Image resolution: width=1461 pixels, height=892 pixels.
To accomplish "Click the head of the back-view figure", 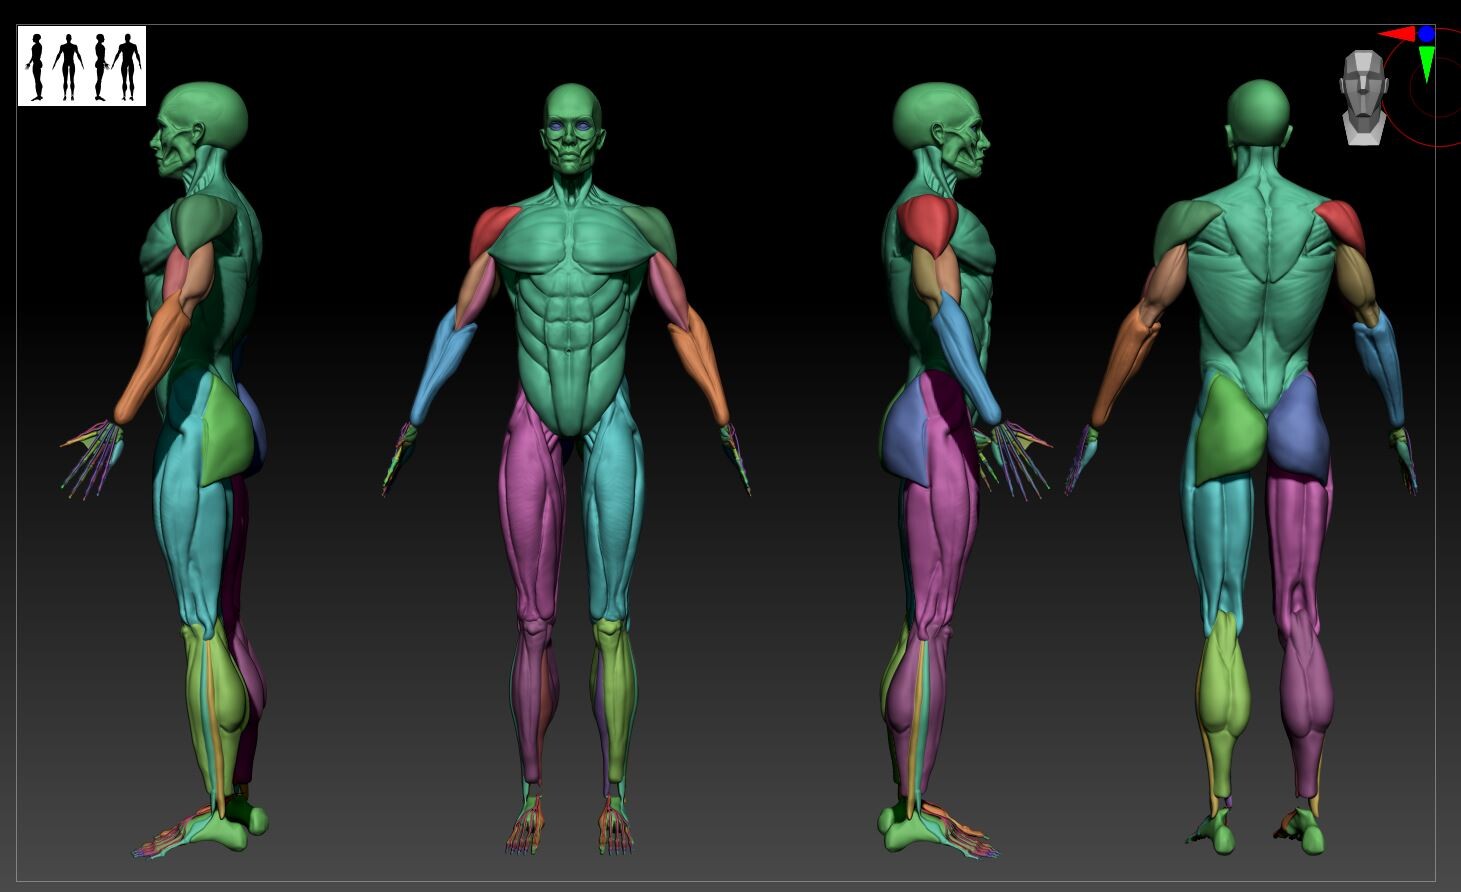I will [x=1258, y=110].
